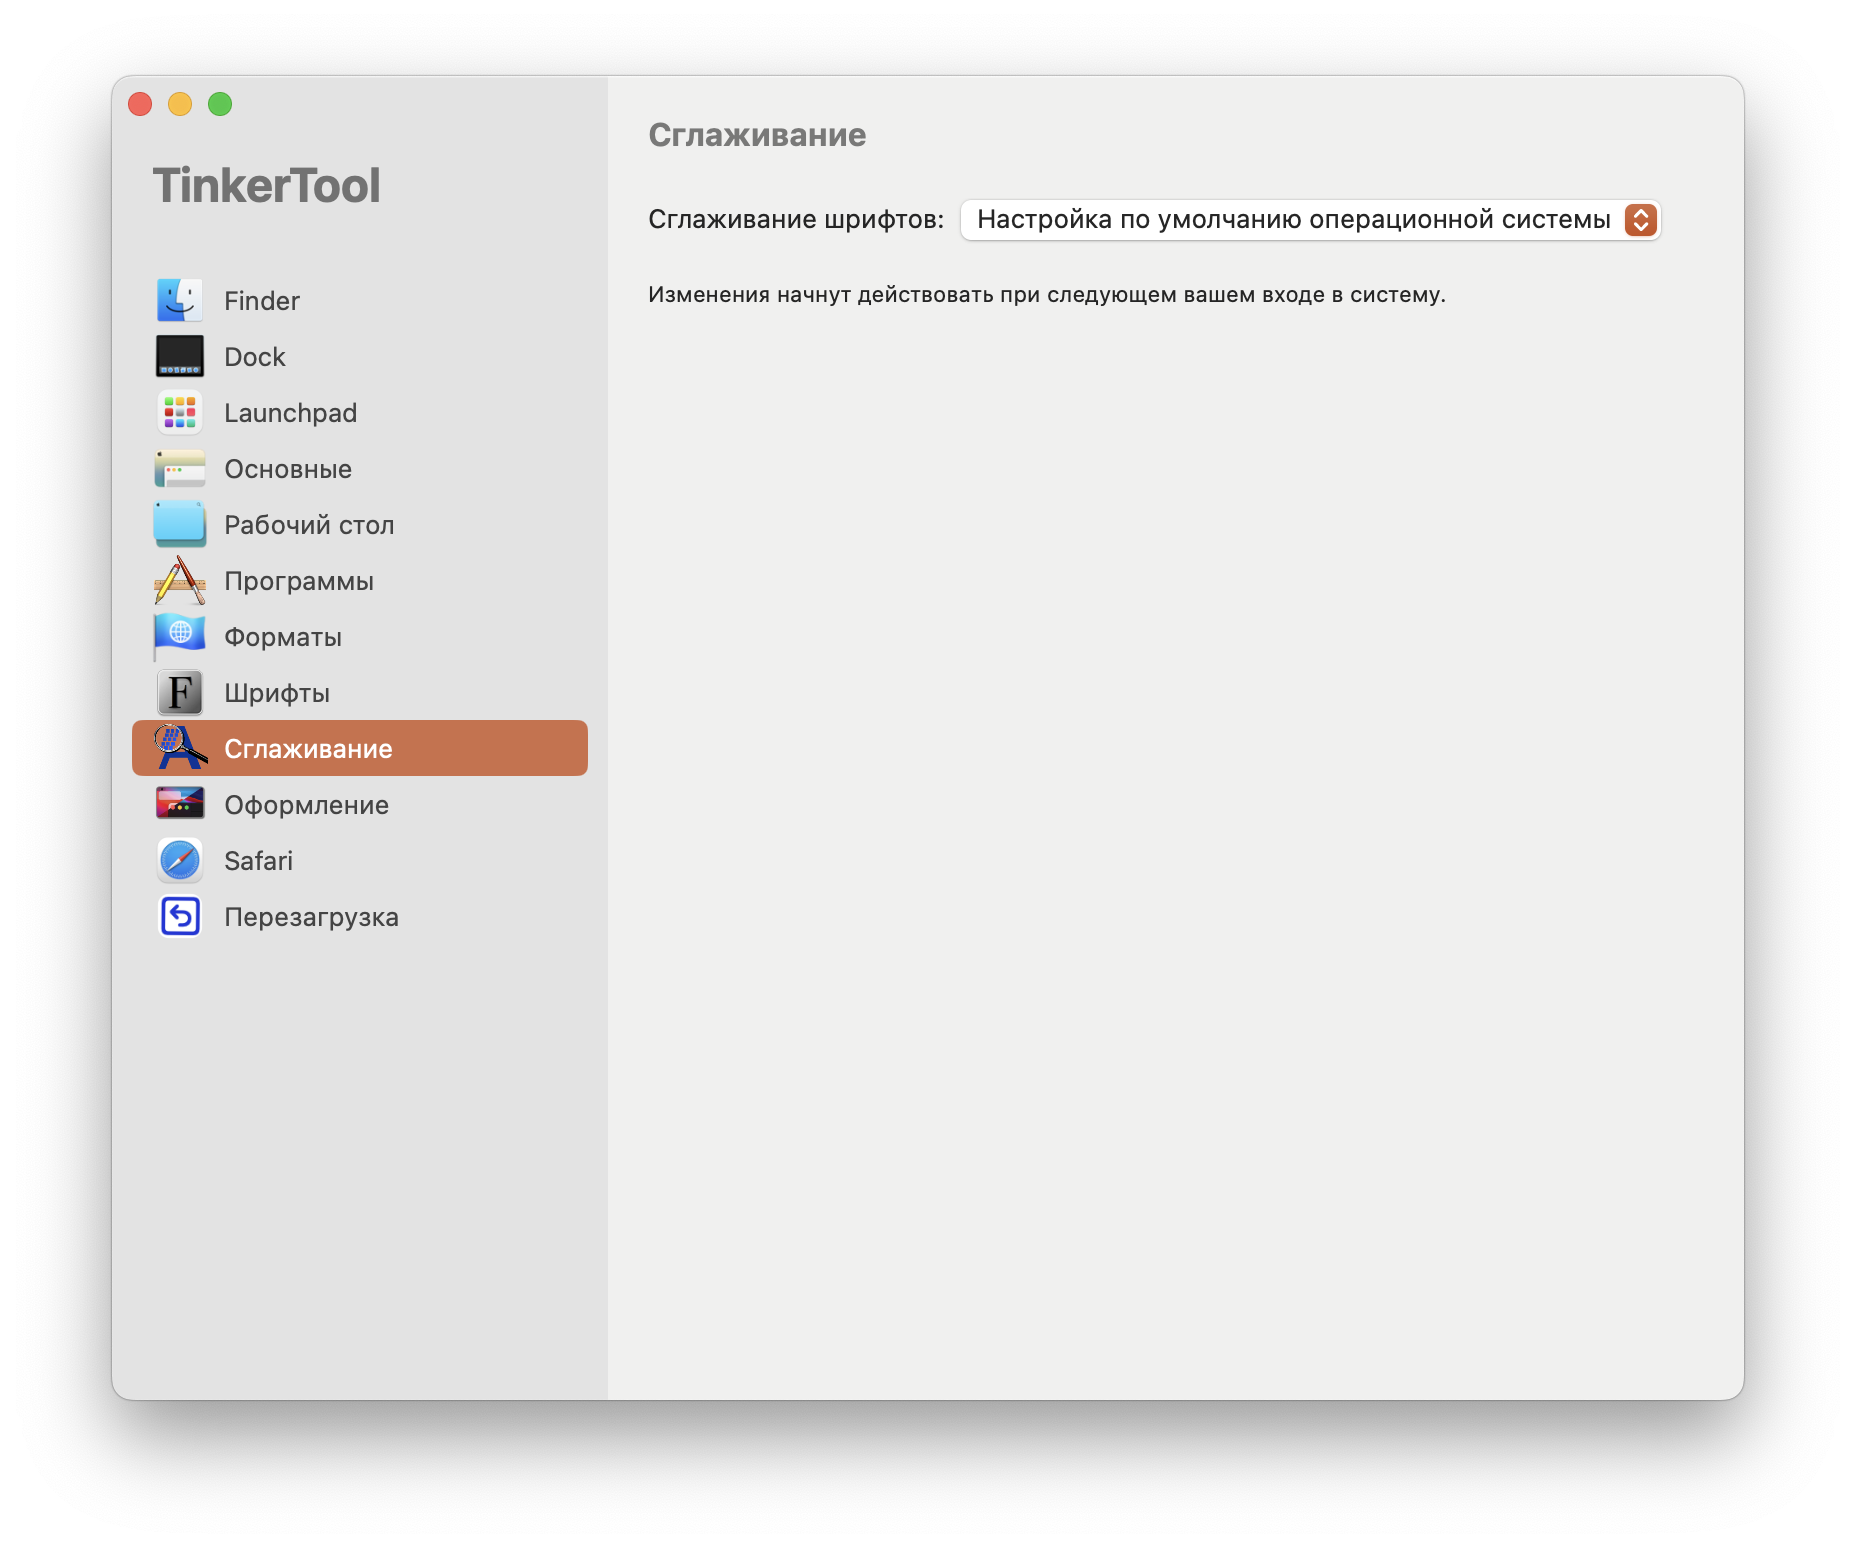Open the Launchpad grid icon
Viewport: 1856px width, 1548px height.
tap(180, 412)
